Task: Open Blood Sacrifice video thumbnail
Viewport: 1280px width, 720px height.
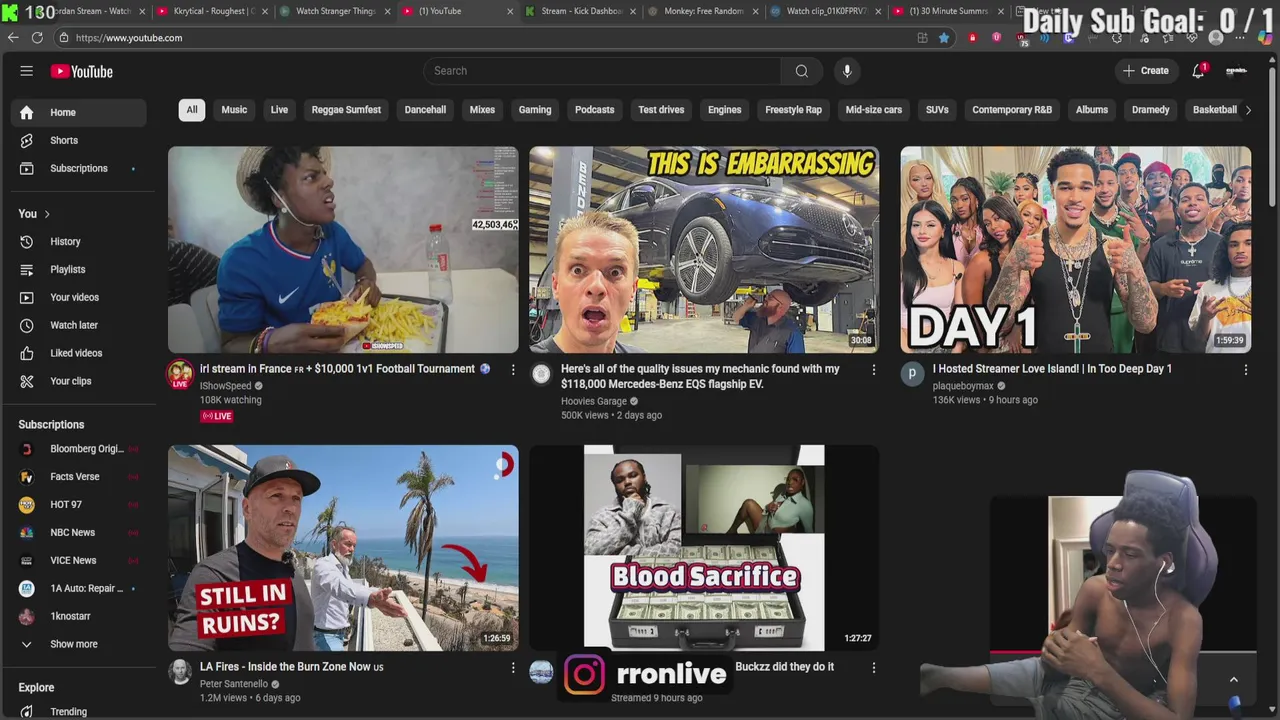Action: 704,548
